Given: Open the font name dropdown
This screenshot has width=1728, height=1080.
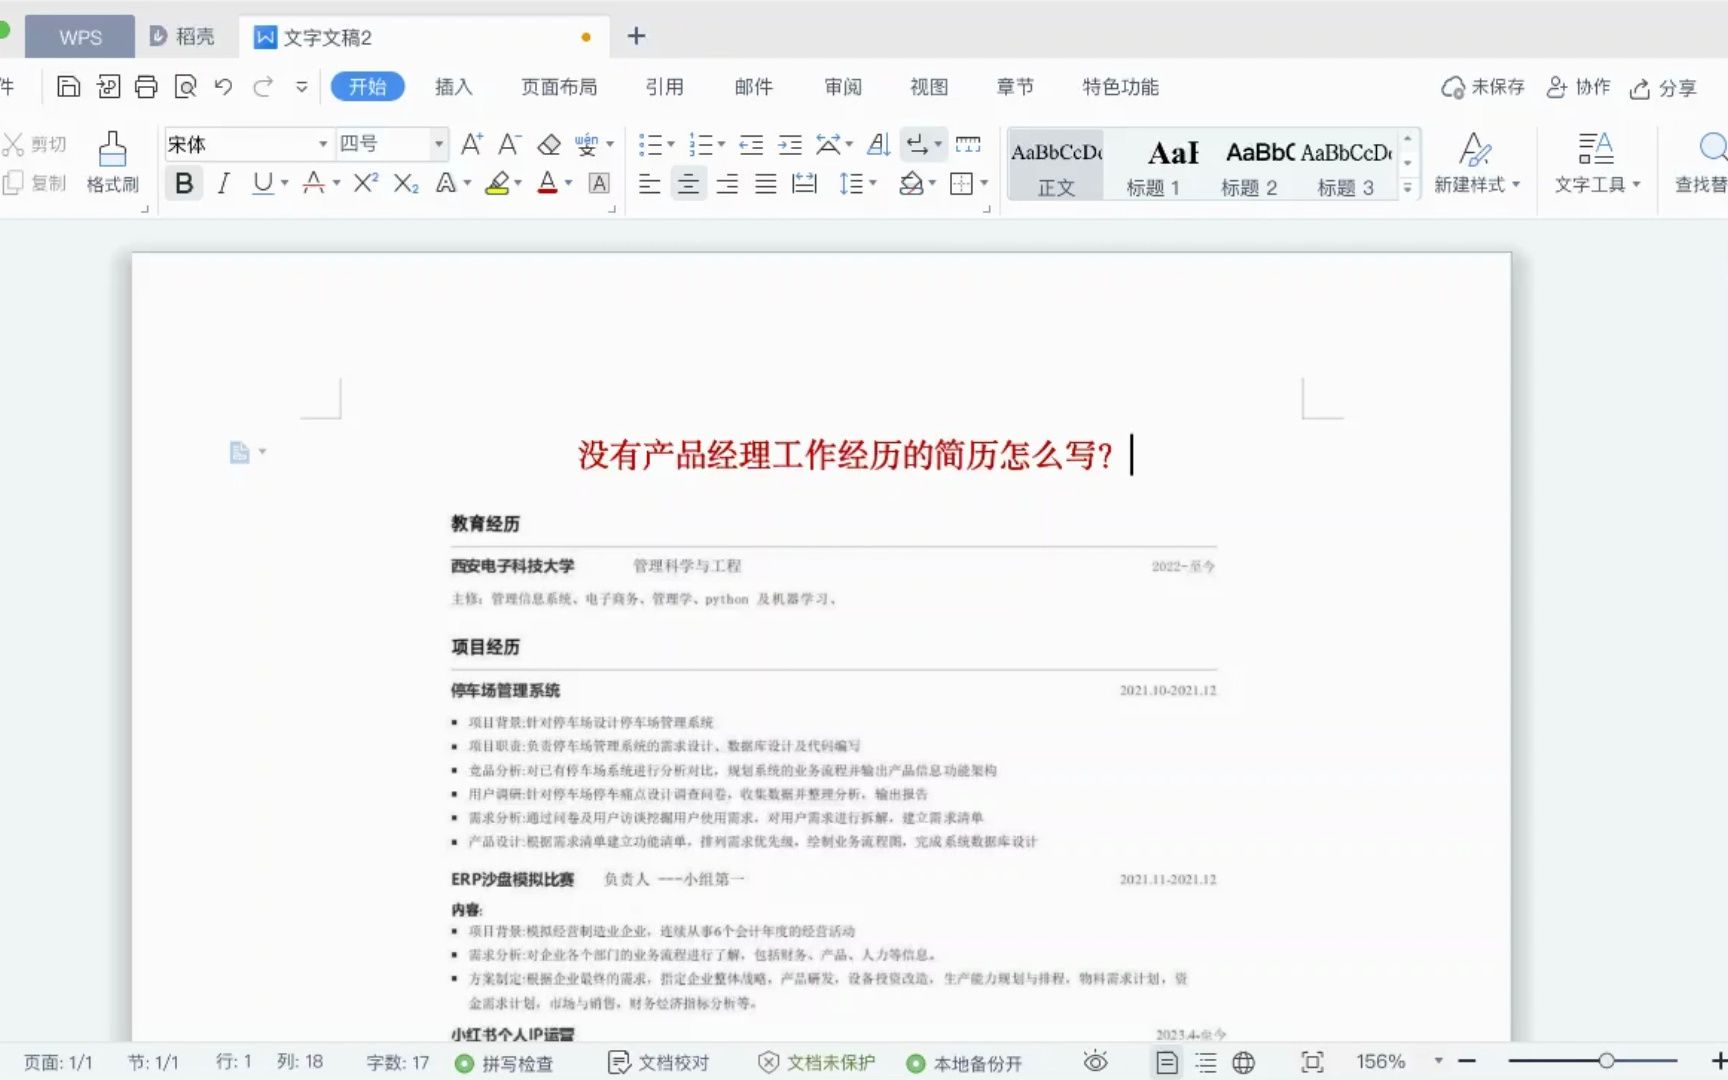Looking at the screenshot, I should 322,145.
